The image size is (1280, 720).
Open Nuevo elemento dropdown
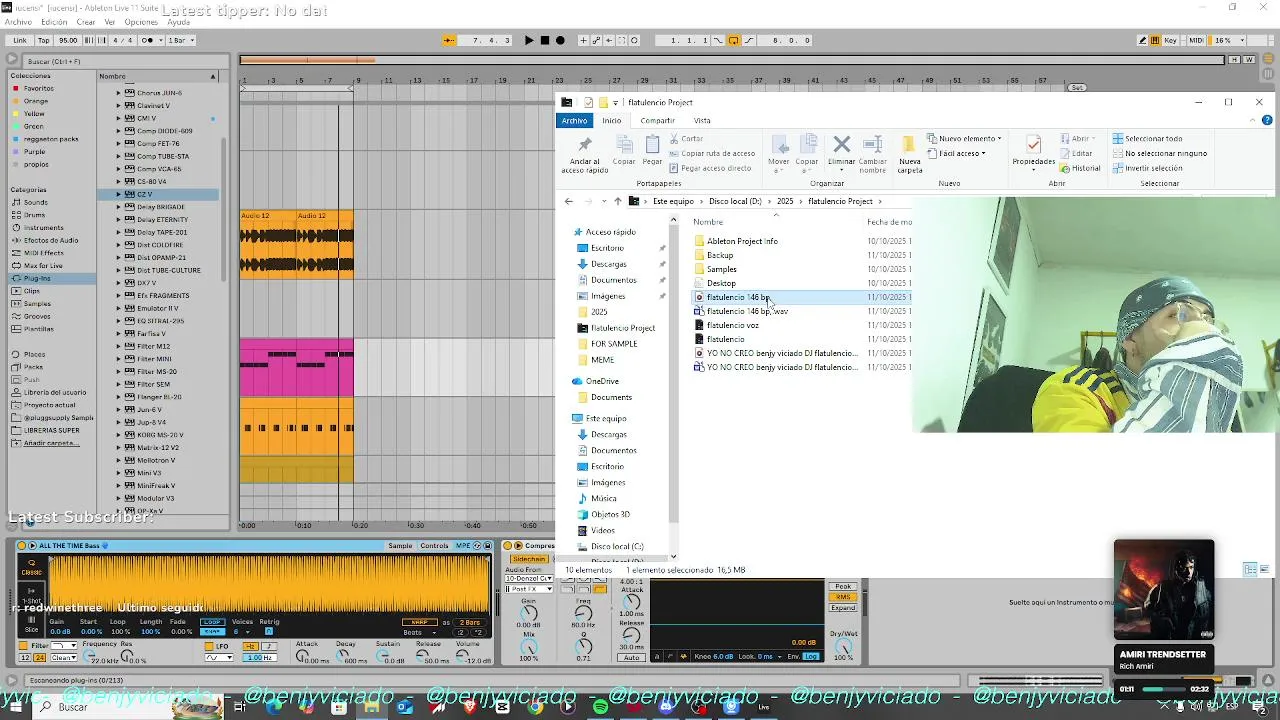pyautogui.click(x=965, y=139)
